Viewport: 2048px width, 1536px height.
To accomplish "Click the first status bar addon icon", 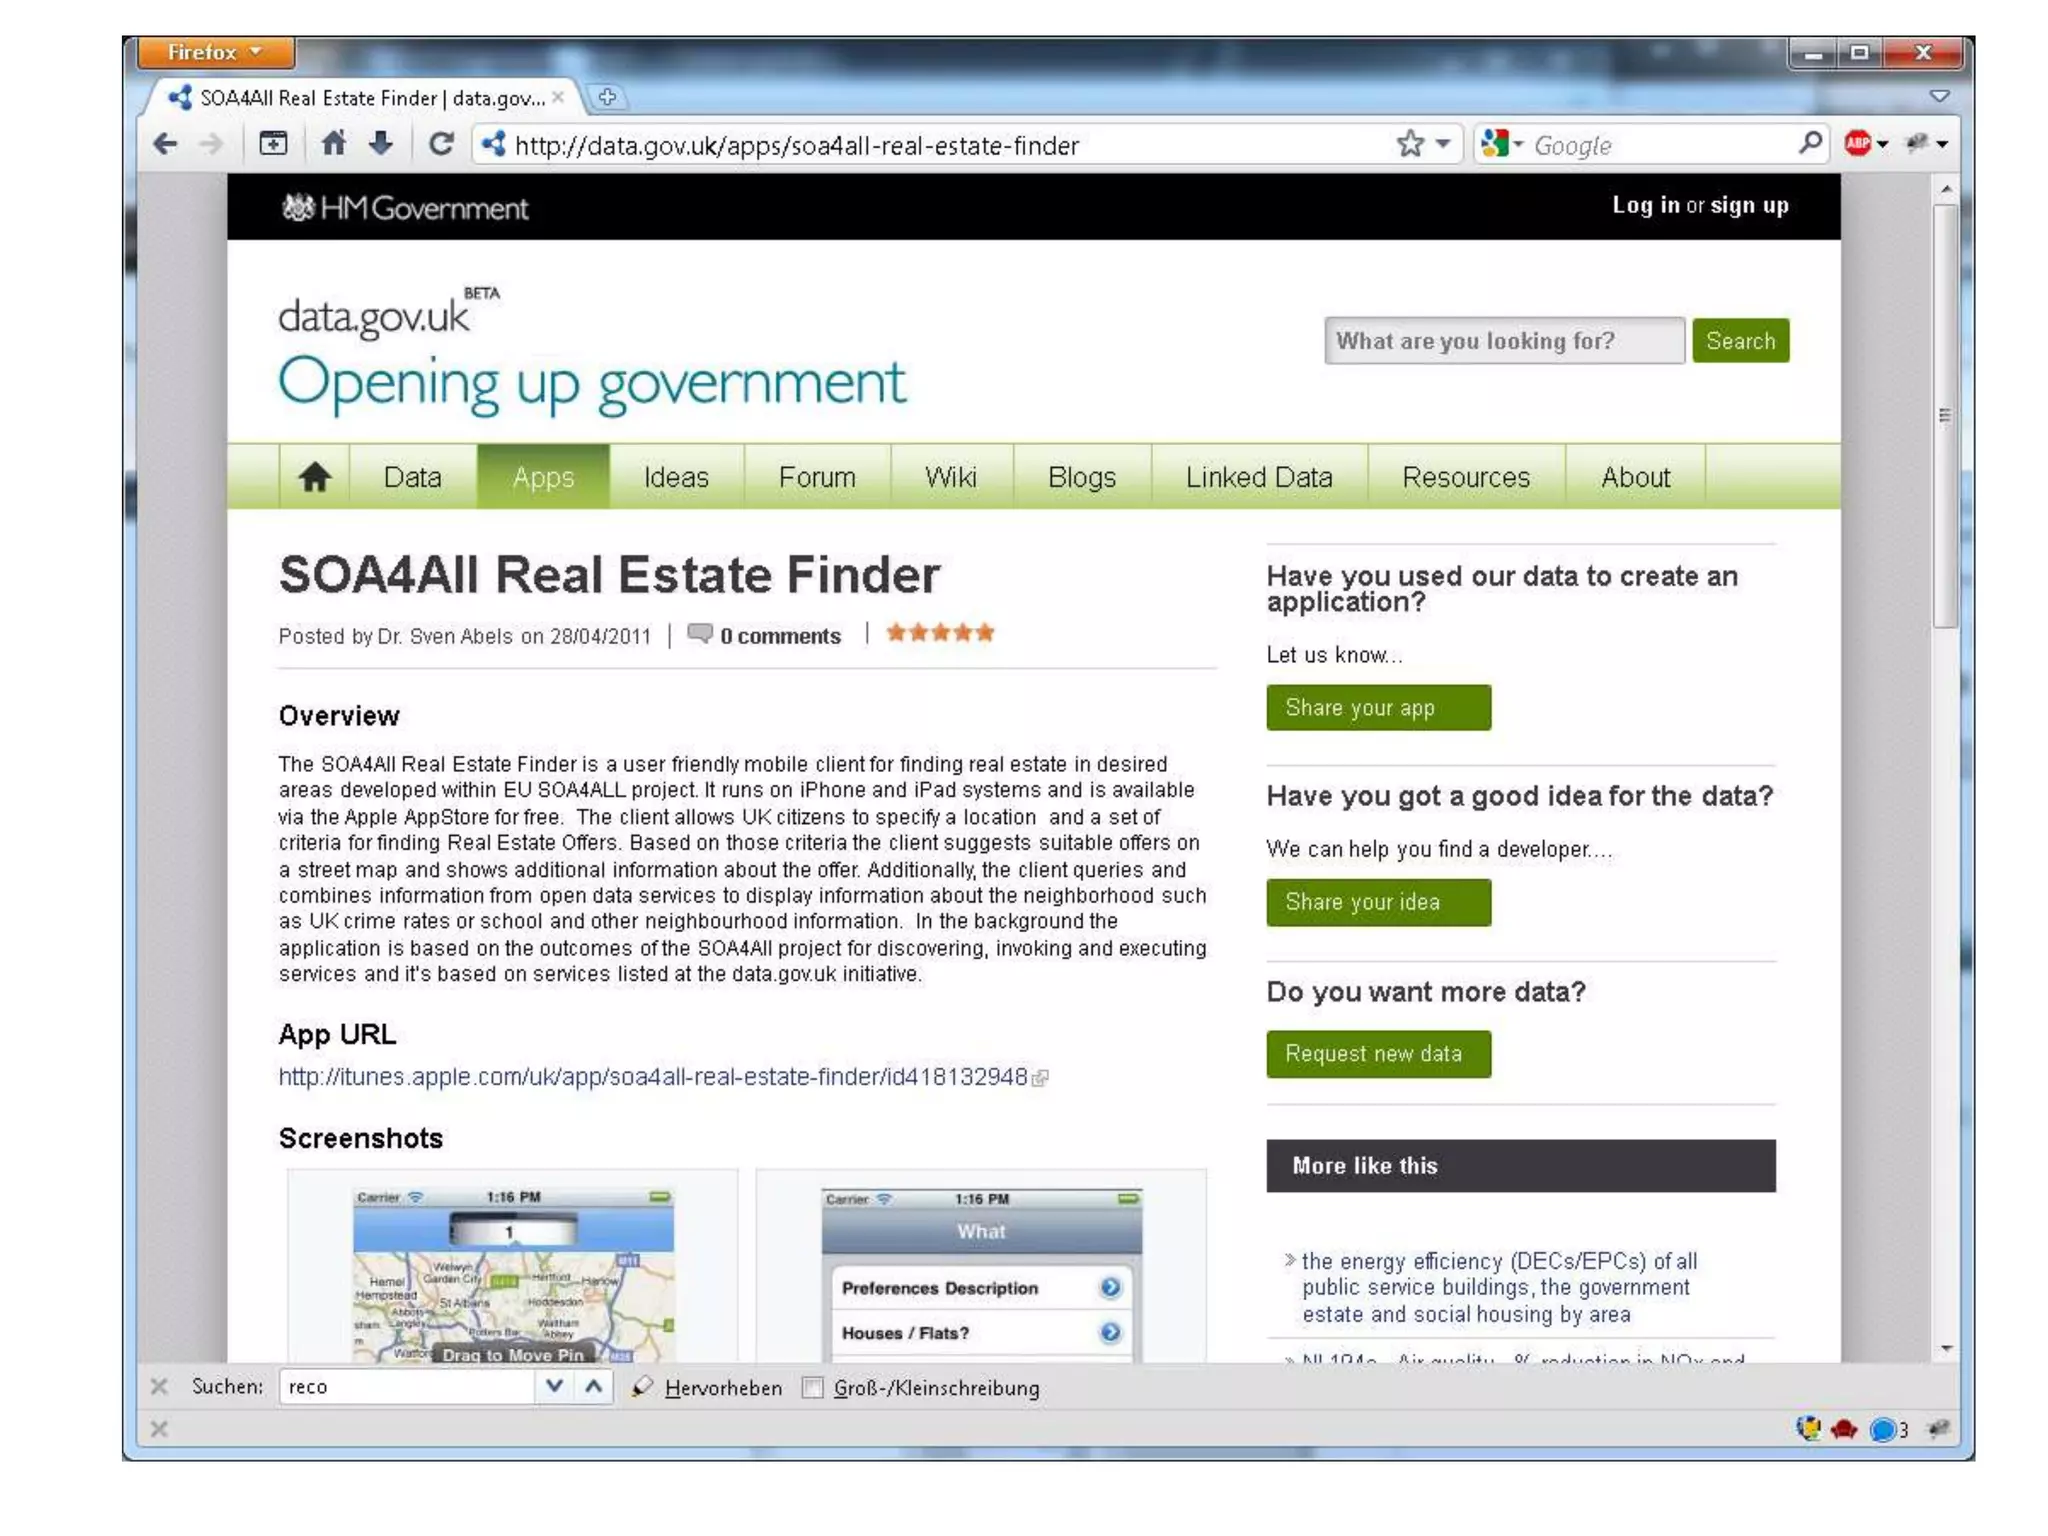I will point(1808,1429).
